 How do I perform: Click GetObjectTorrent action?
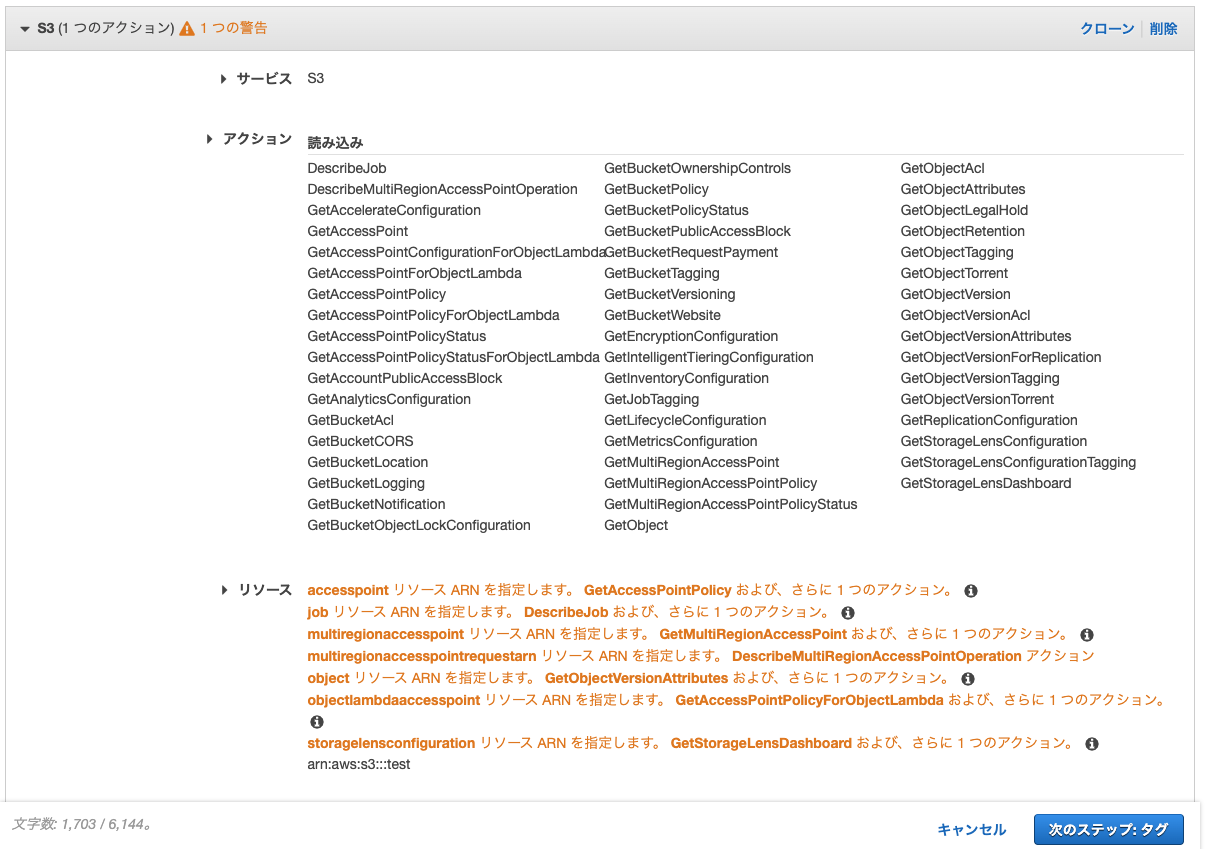(955, 273)
